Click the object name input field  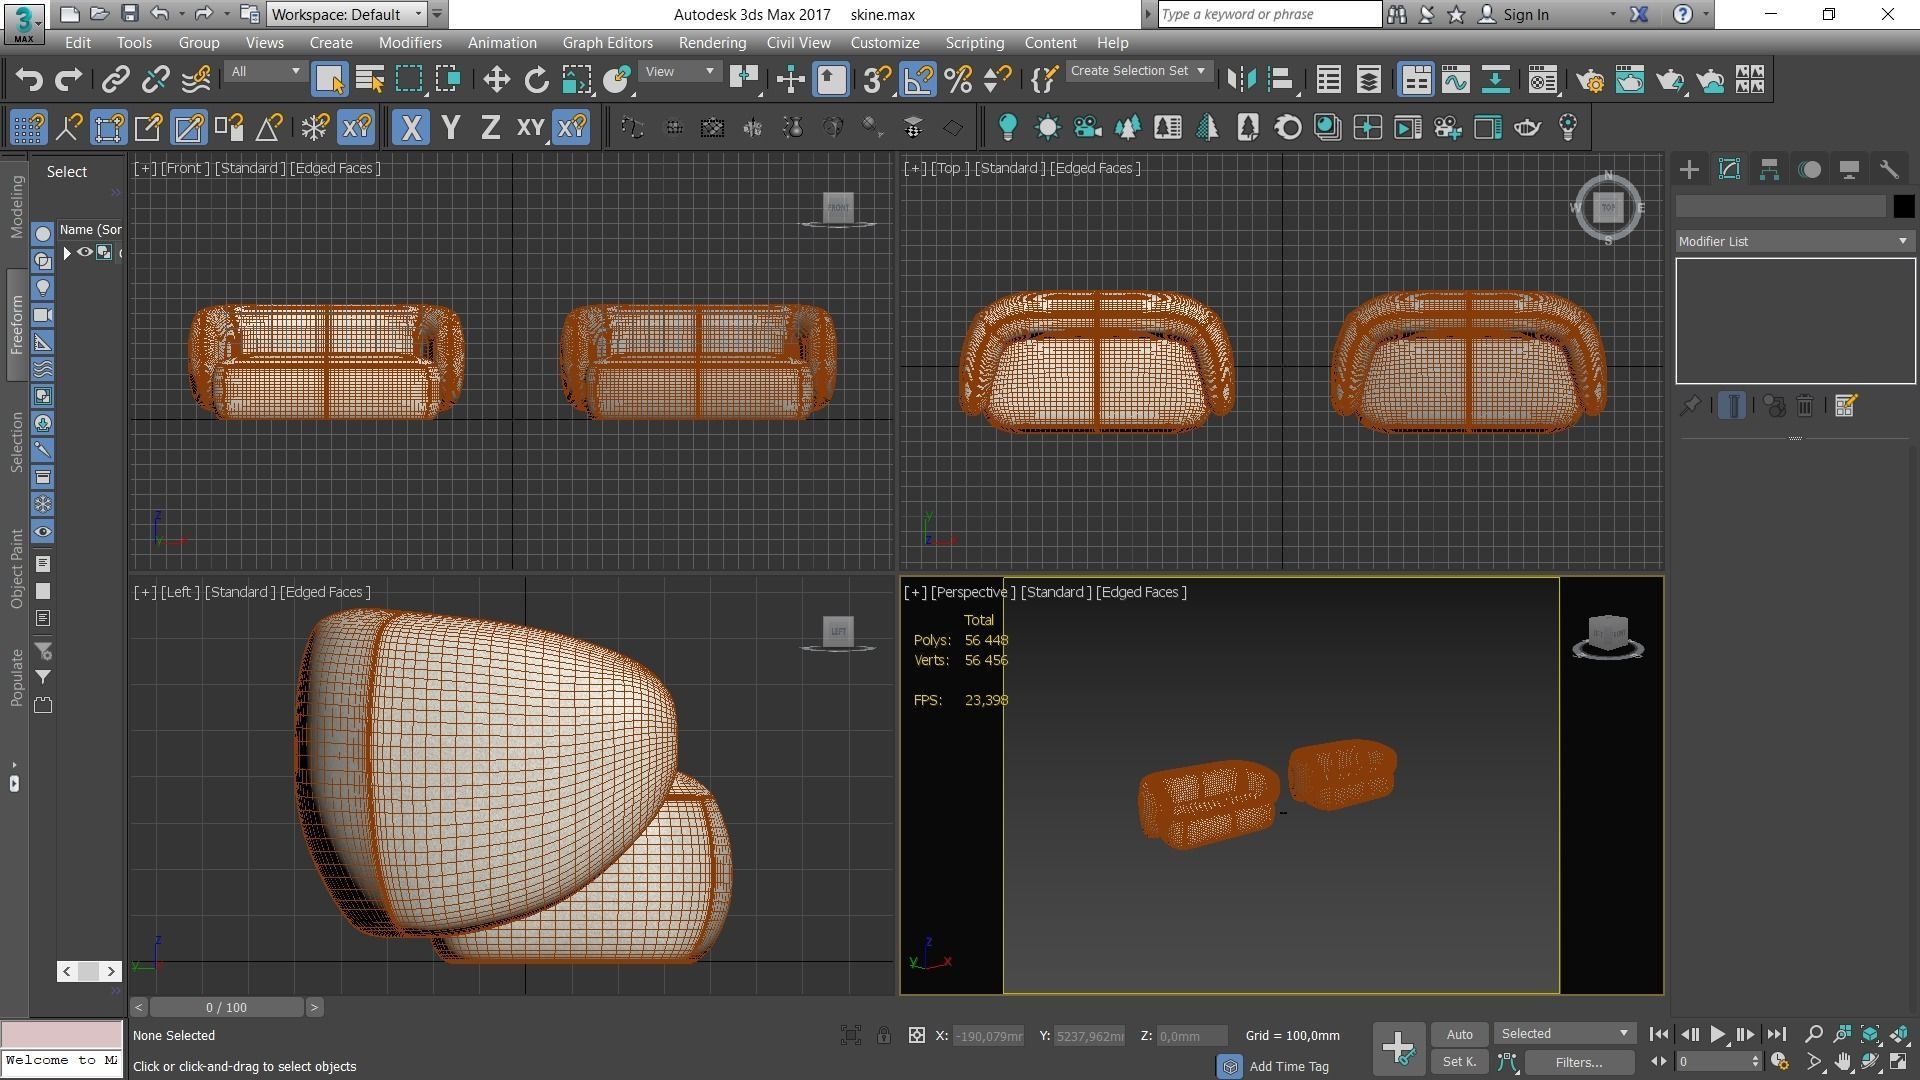tap(1781, 206)
